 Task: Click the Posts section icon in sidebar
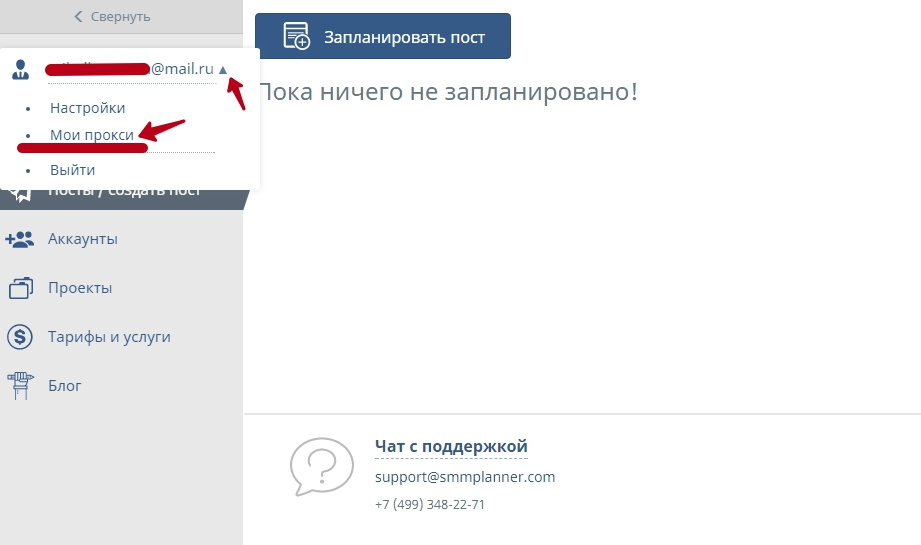coord(20,192)
